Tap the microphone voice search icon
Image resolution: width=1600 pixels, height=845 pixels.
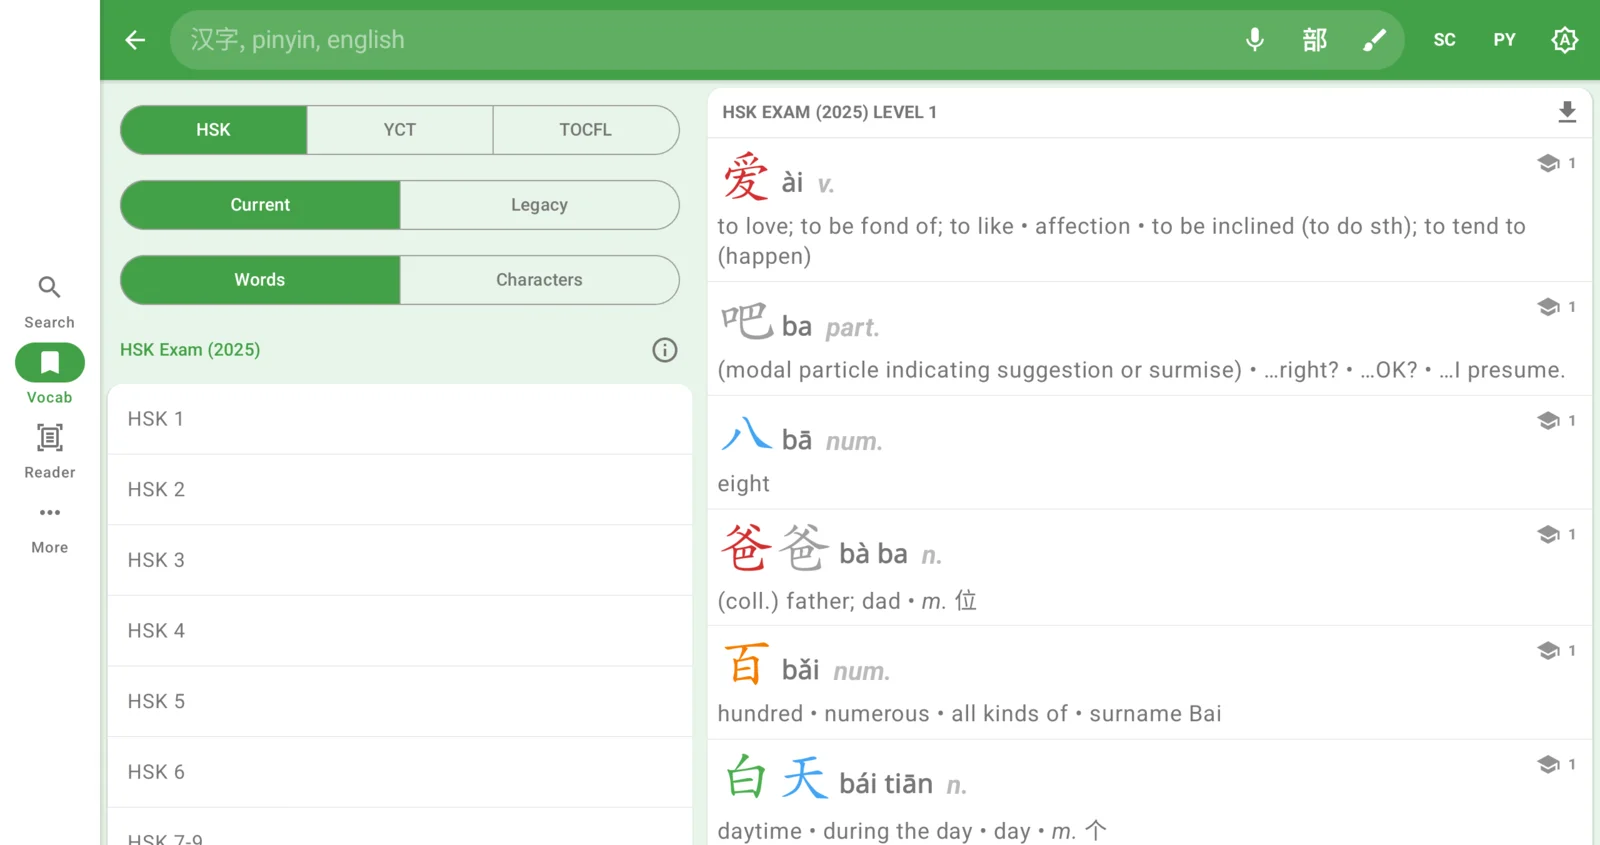click(x=1254, y=40)
